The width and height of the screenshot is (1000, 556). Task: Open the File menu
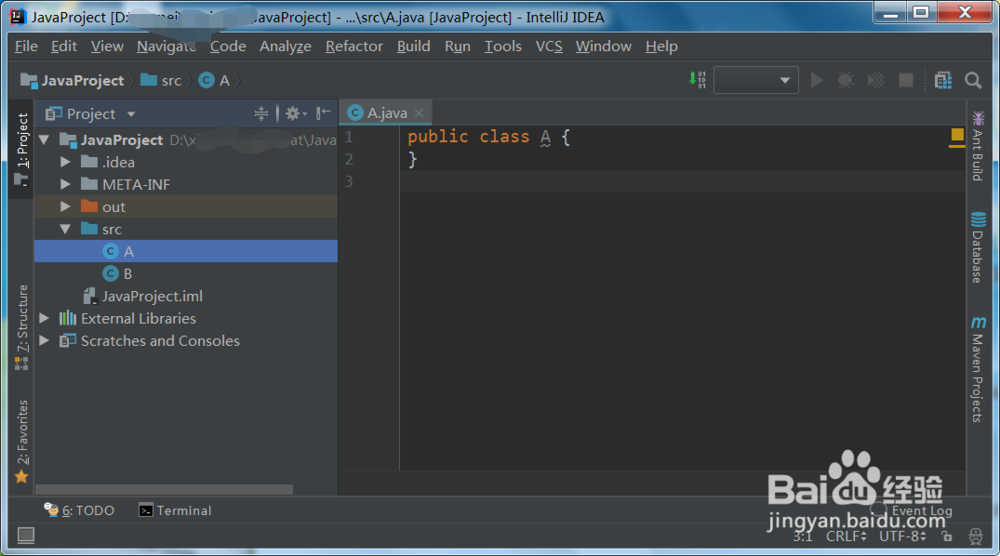[x=26, y=47]
